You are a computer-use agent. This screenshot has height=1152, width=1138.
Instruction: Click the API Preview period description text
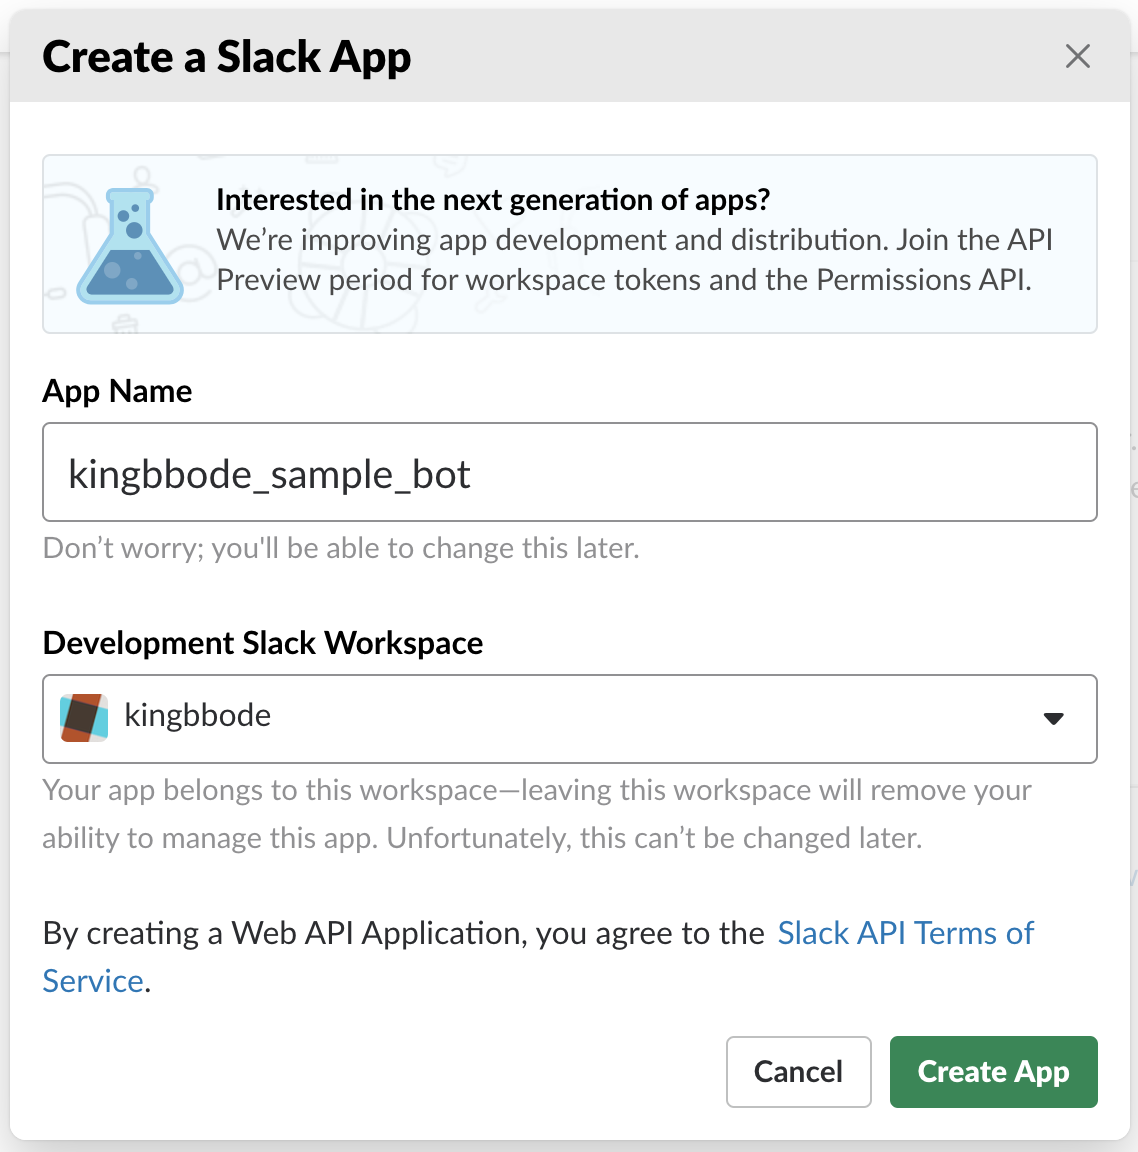pos(634,260)
